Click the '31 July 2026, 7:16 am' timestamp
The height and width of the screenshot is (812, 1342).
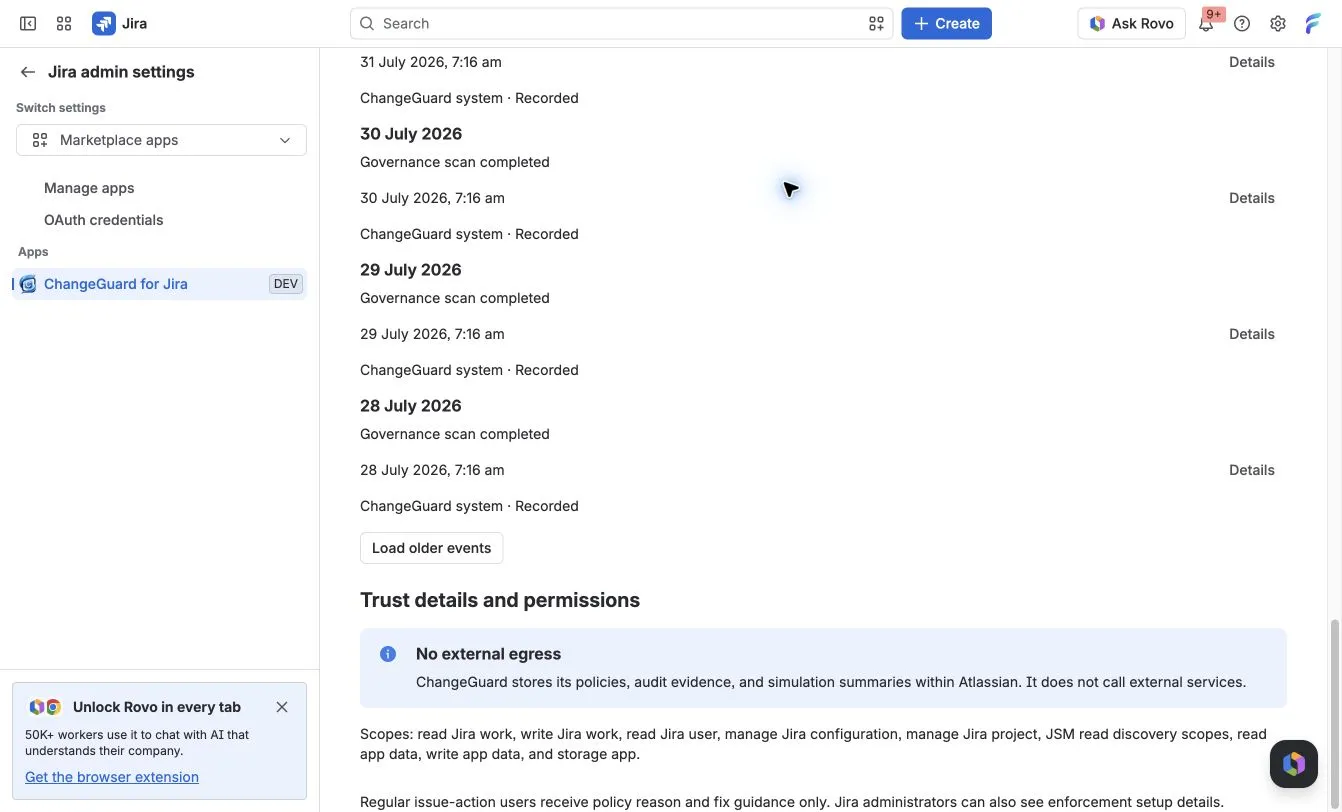(431, 62)
